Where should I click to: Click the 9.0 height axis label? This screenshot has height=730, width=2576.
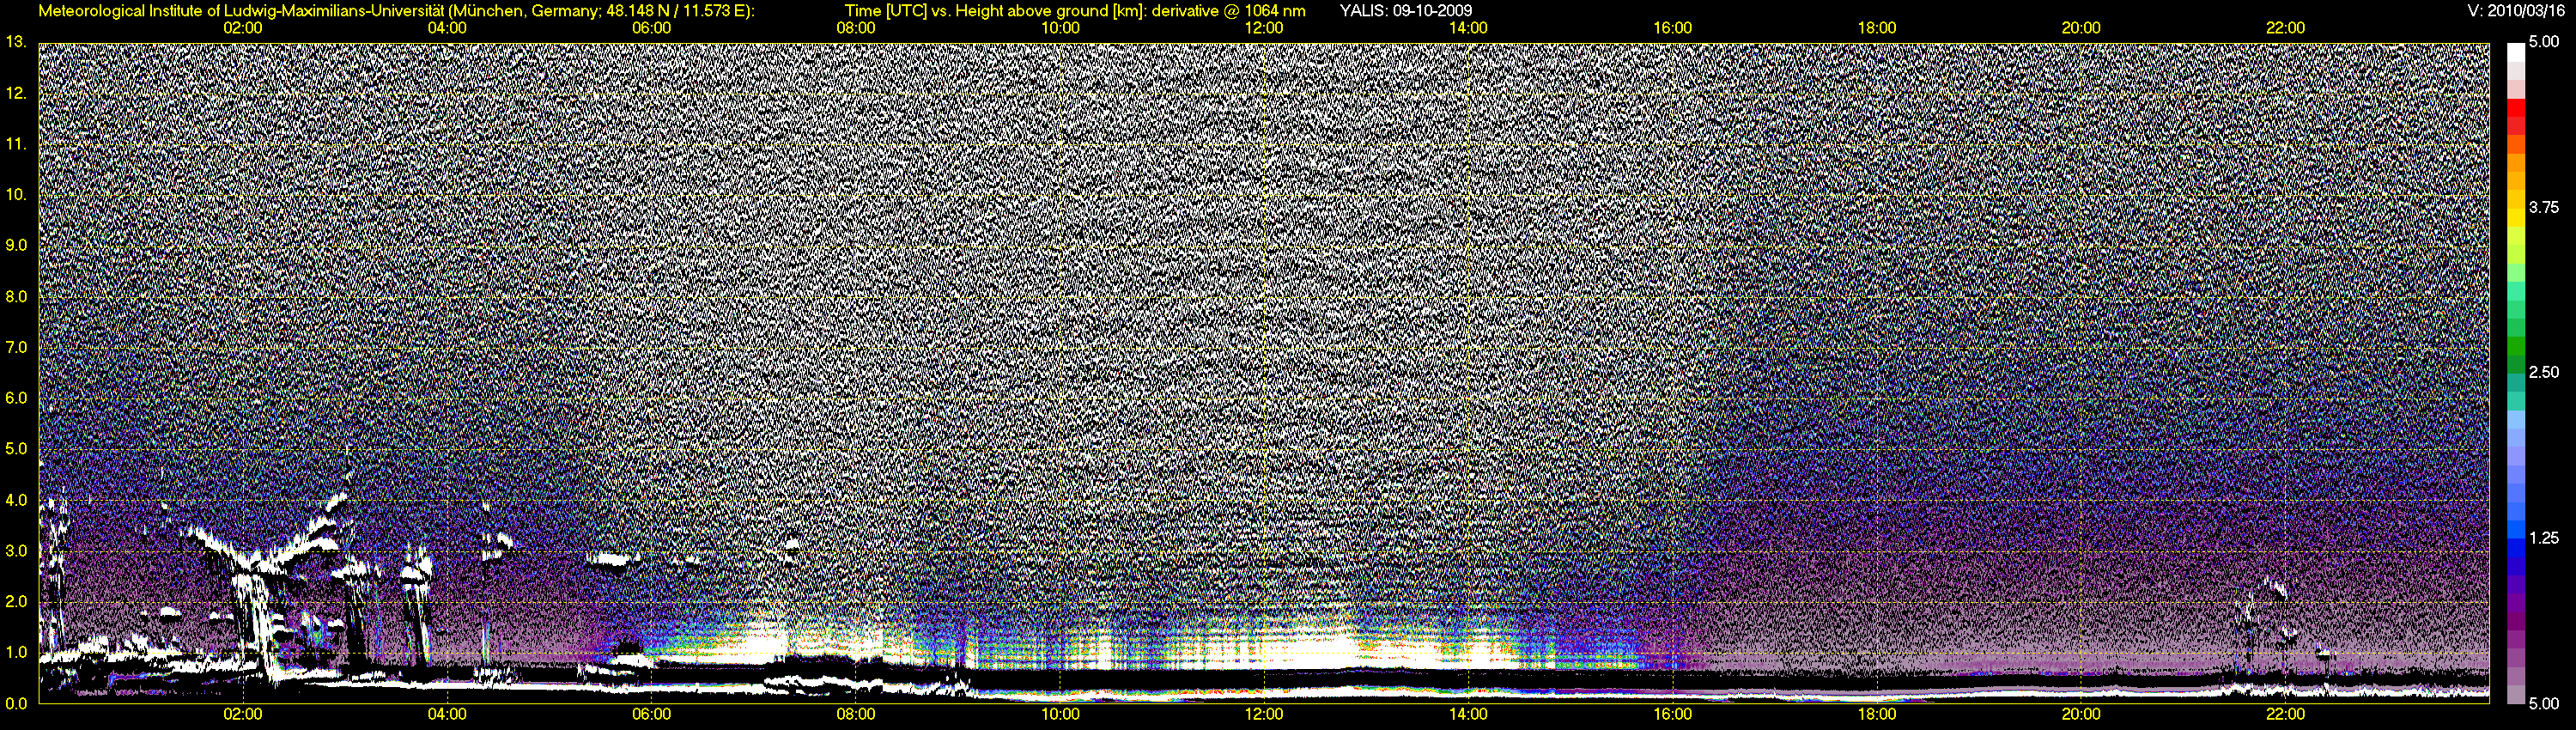point(16,245)
